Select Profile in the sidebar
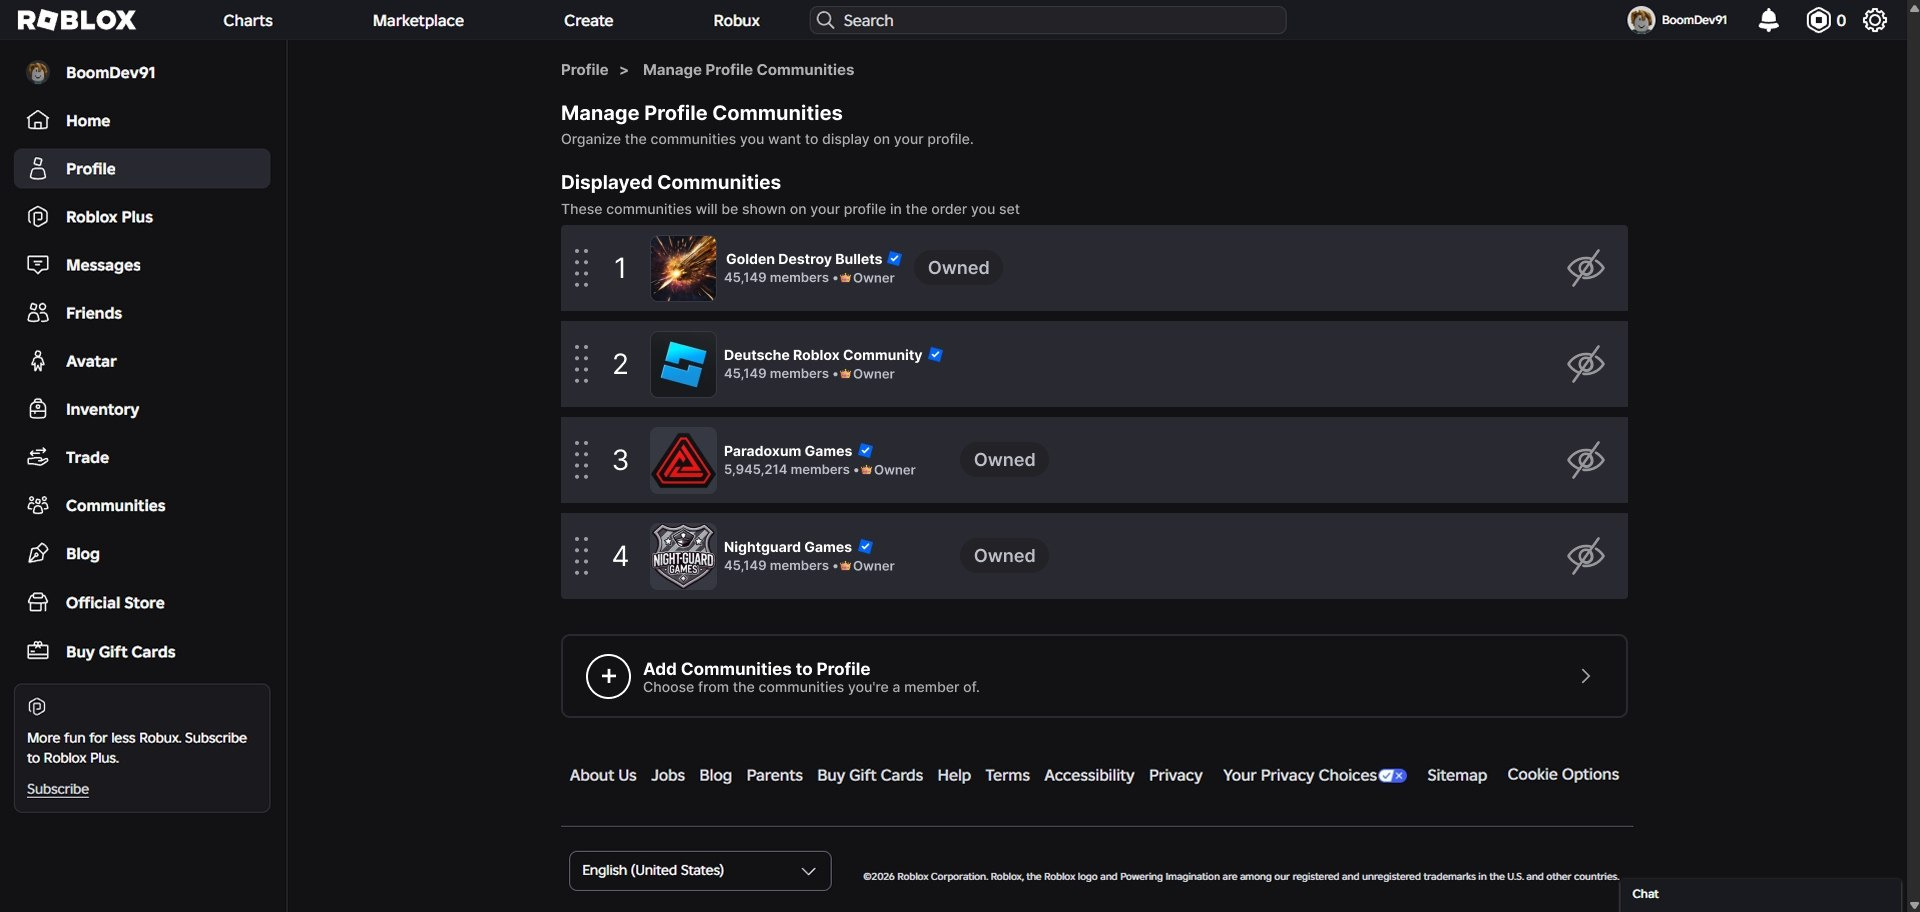 (142, 169)
